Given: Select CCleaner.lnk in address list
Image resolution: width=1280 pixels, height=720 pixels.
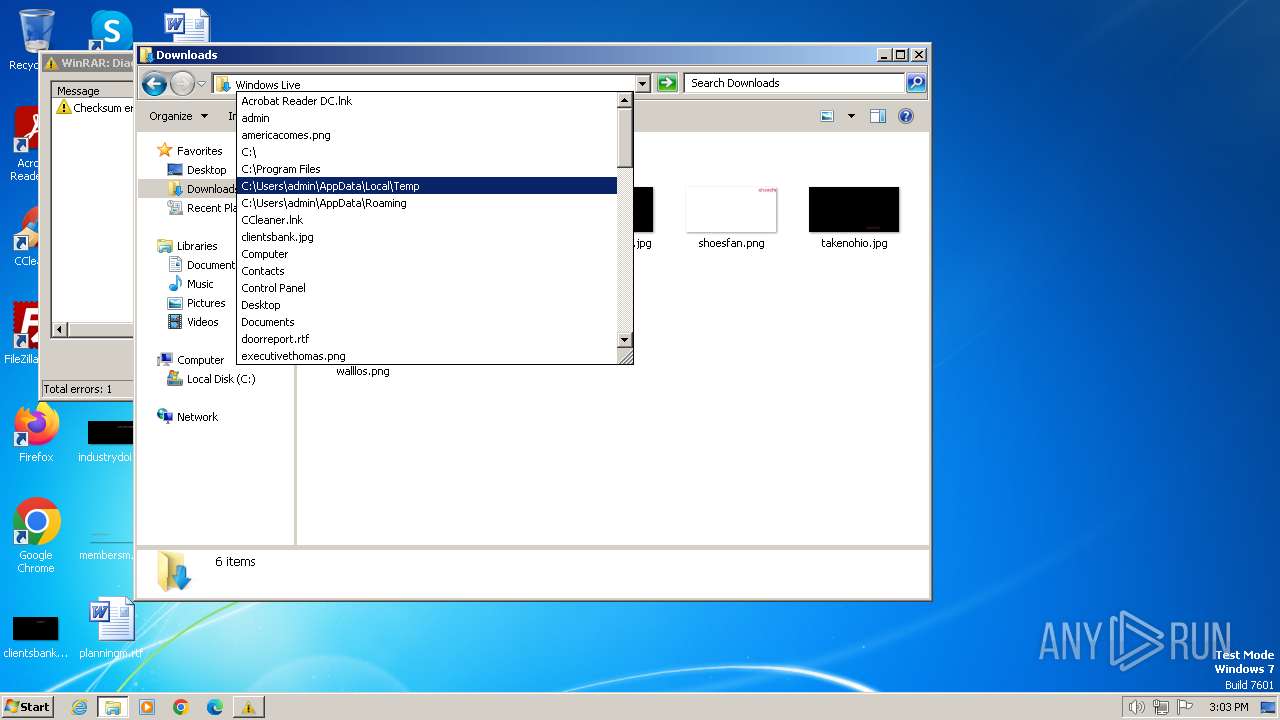Looking at the screenshot, I should [x=427, y=220].
